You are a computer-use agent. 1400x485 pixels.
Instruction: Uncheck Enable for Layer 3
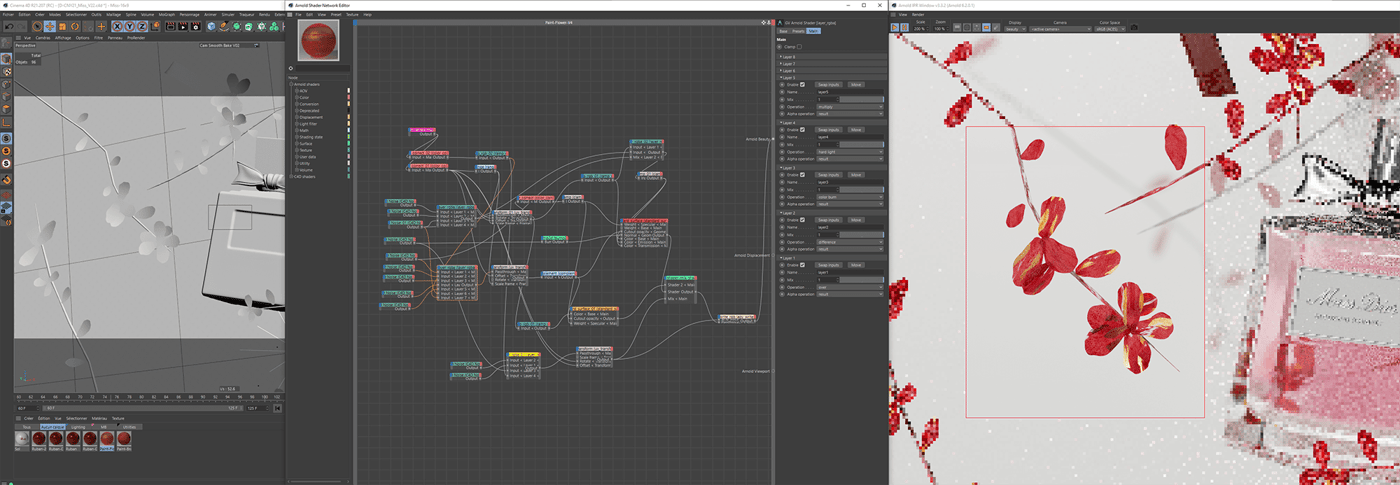tap(802, 175)
